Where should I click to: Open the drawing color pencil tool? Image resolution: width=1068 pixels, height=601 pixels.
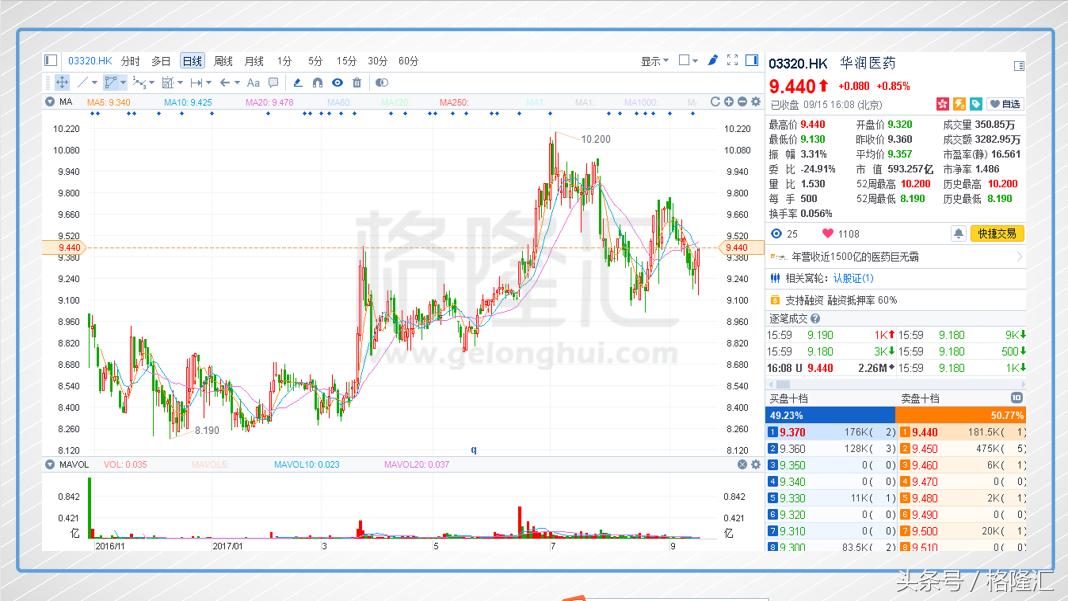tap(298, 82)
